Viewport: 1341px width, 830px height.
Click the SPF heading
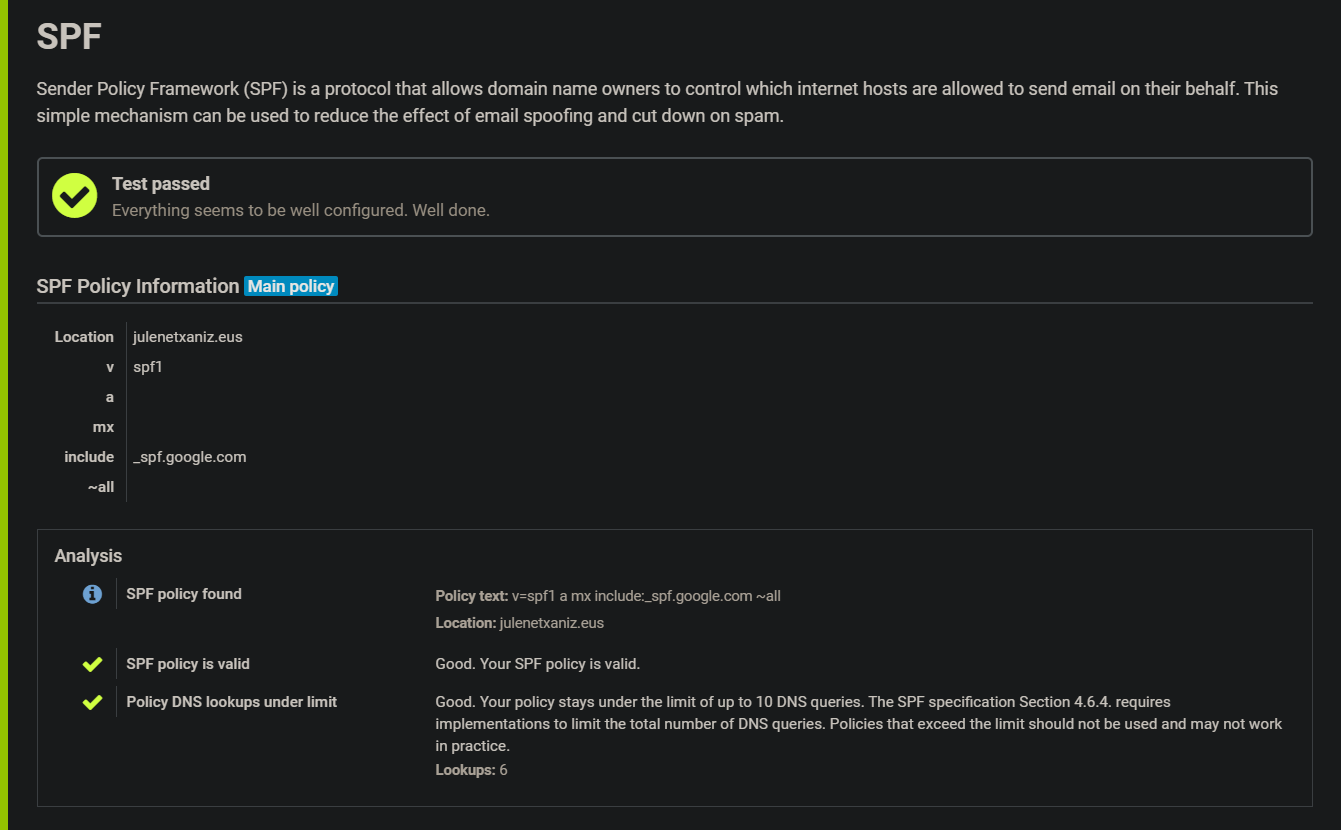point(69,37)
